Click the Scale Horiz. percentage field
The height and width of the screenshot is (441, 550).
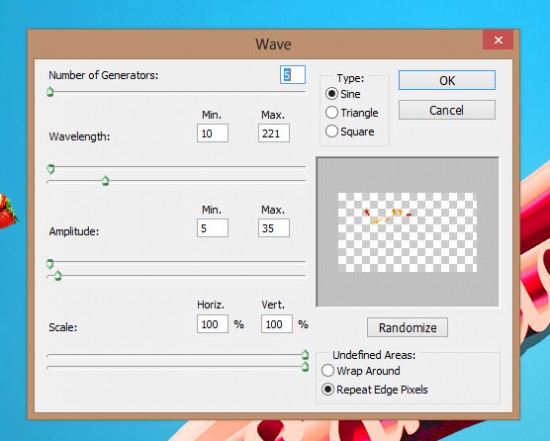point(213,324)
